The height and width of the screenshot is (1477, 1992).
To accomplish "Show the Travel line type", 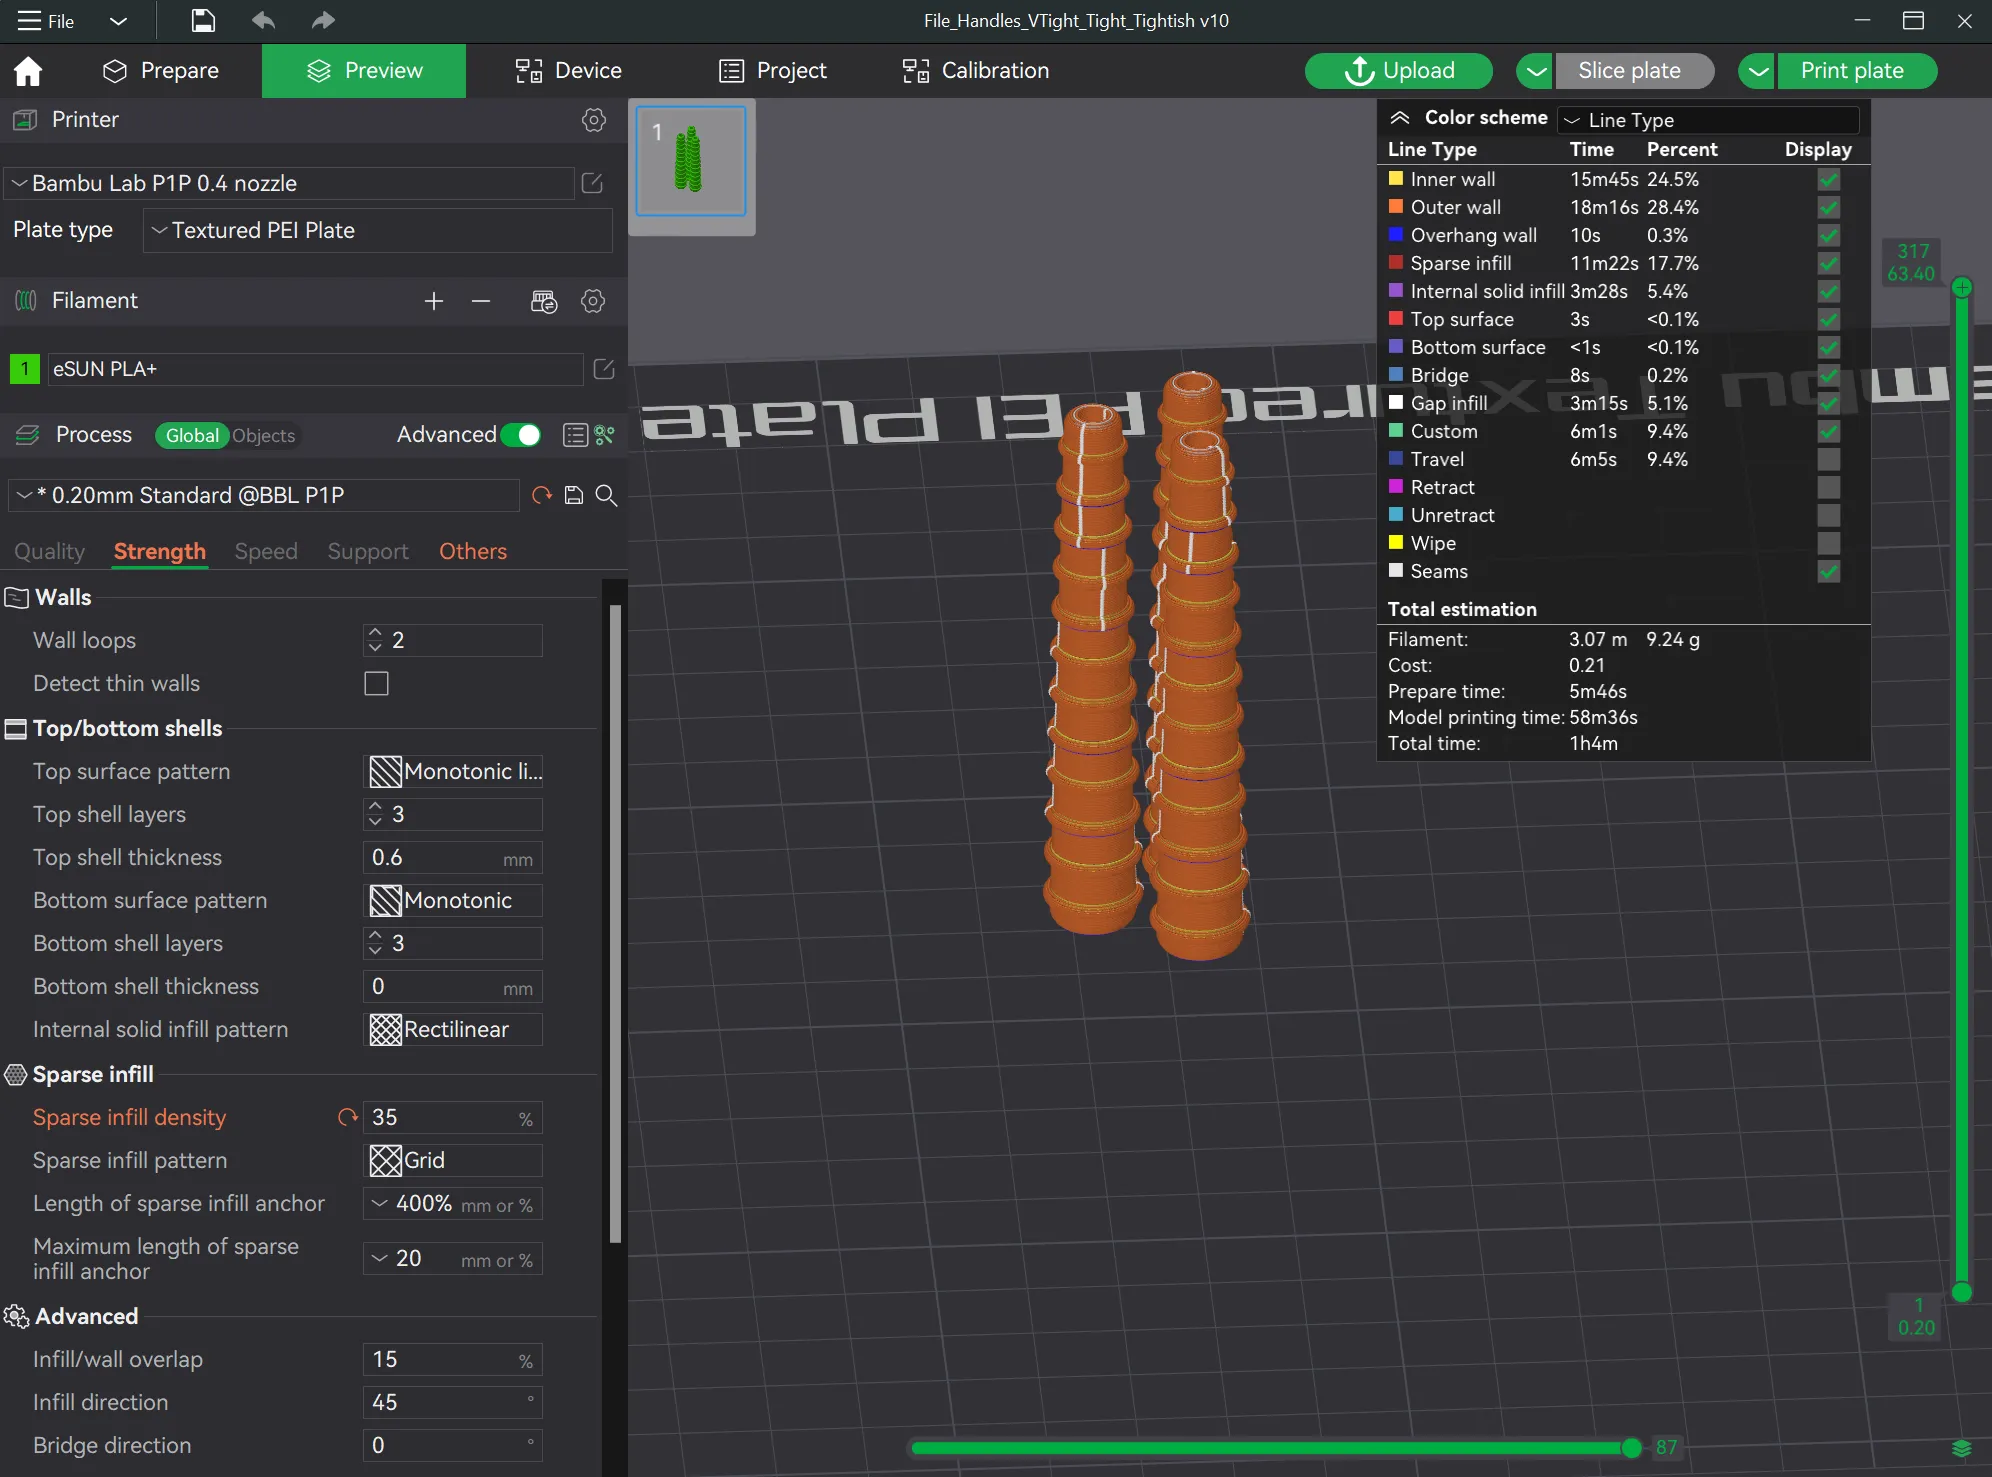I will (x=1828, y=459).
